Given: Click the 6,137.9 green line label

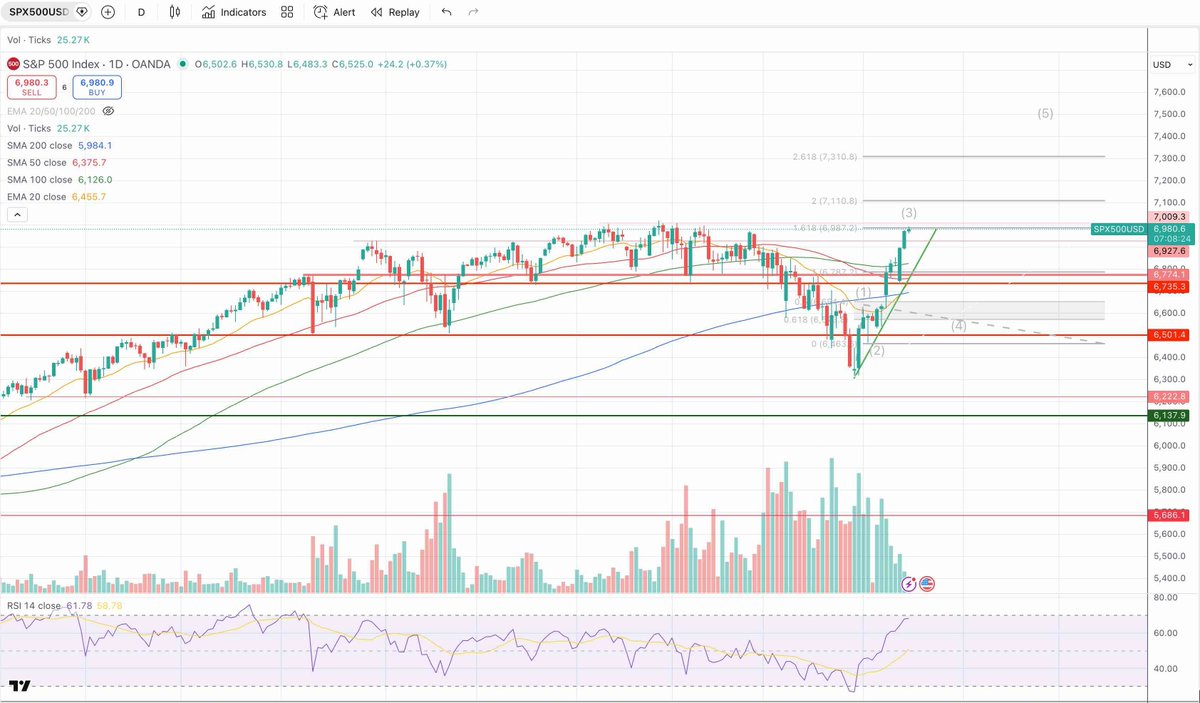Looking at the screenshot, I should 1168,415.
